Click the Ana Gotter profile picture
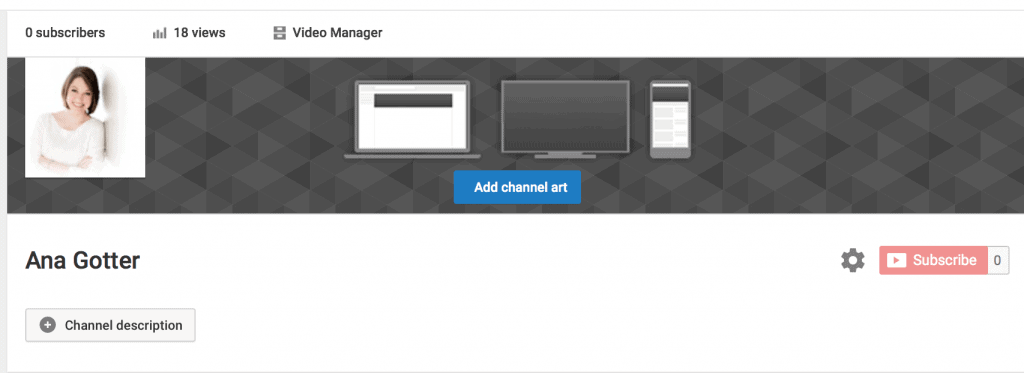The image size is (1024, 373). (x=85, y=117)
